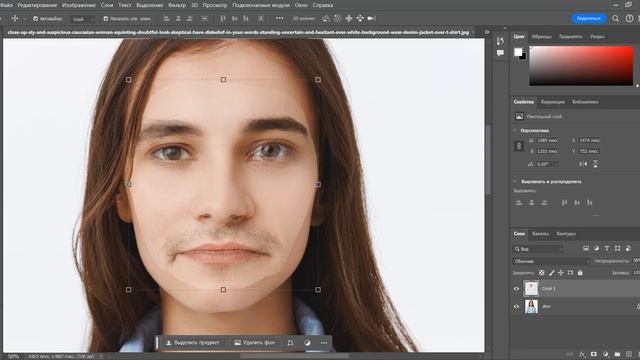Click the top-center transform handle
Viewport: 640px width, 360px height.
(x=223, y=80)
